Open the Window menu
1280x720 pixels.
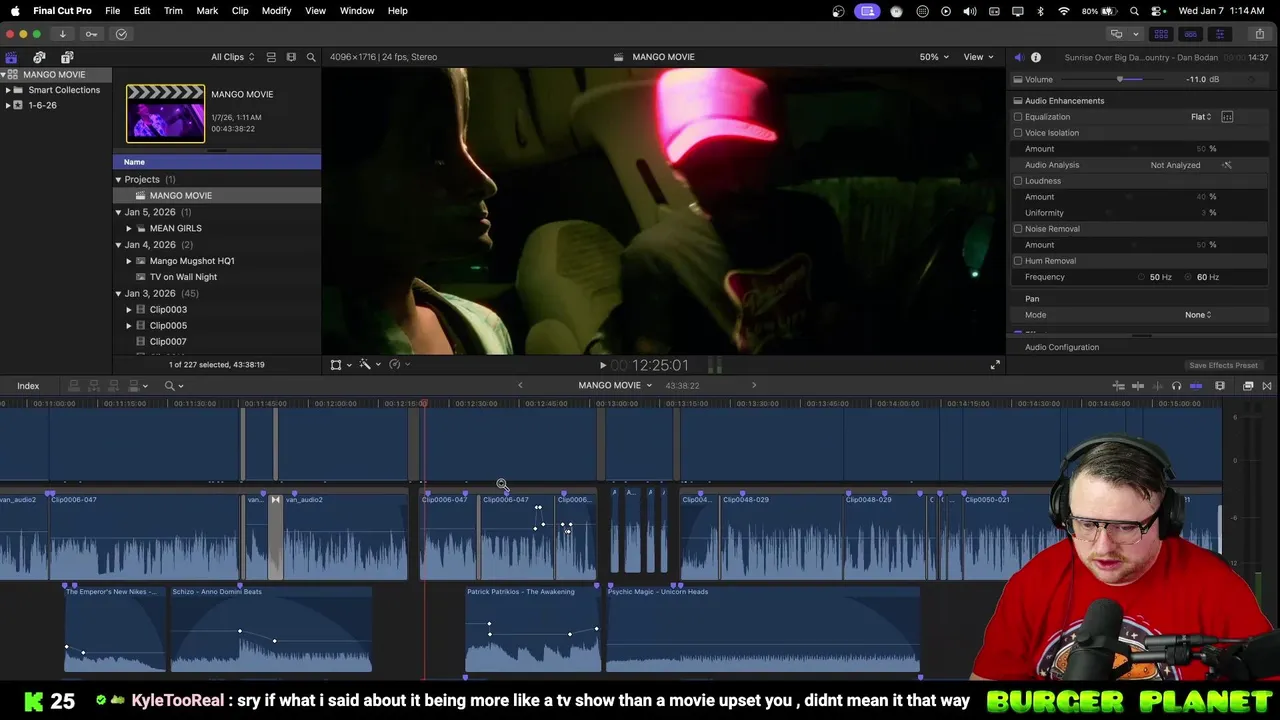[x=357, y=11]
